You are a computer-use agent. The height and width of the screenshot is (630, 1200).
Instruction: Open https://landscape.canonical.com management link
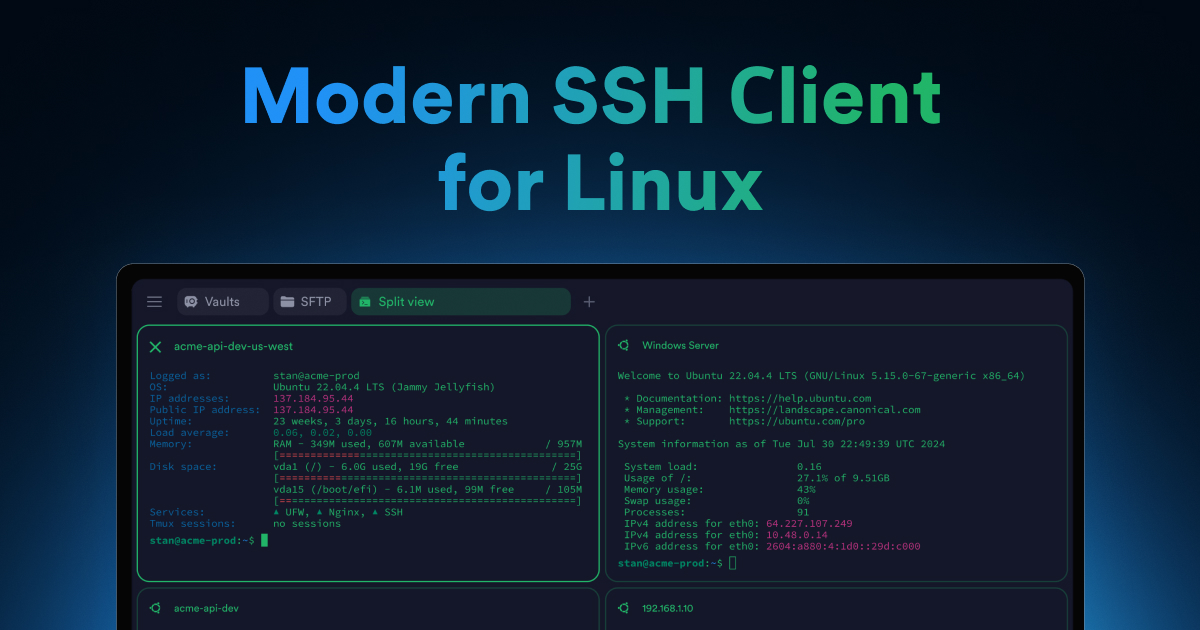[825, 409]
